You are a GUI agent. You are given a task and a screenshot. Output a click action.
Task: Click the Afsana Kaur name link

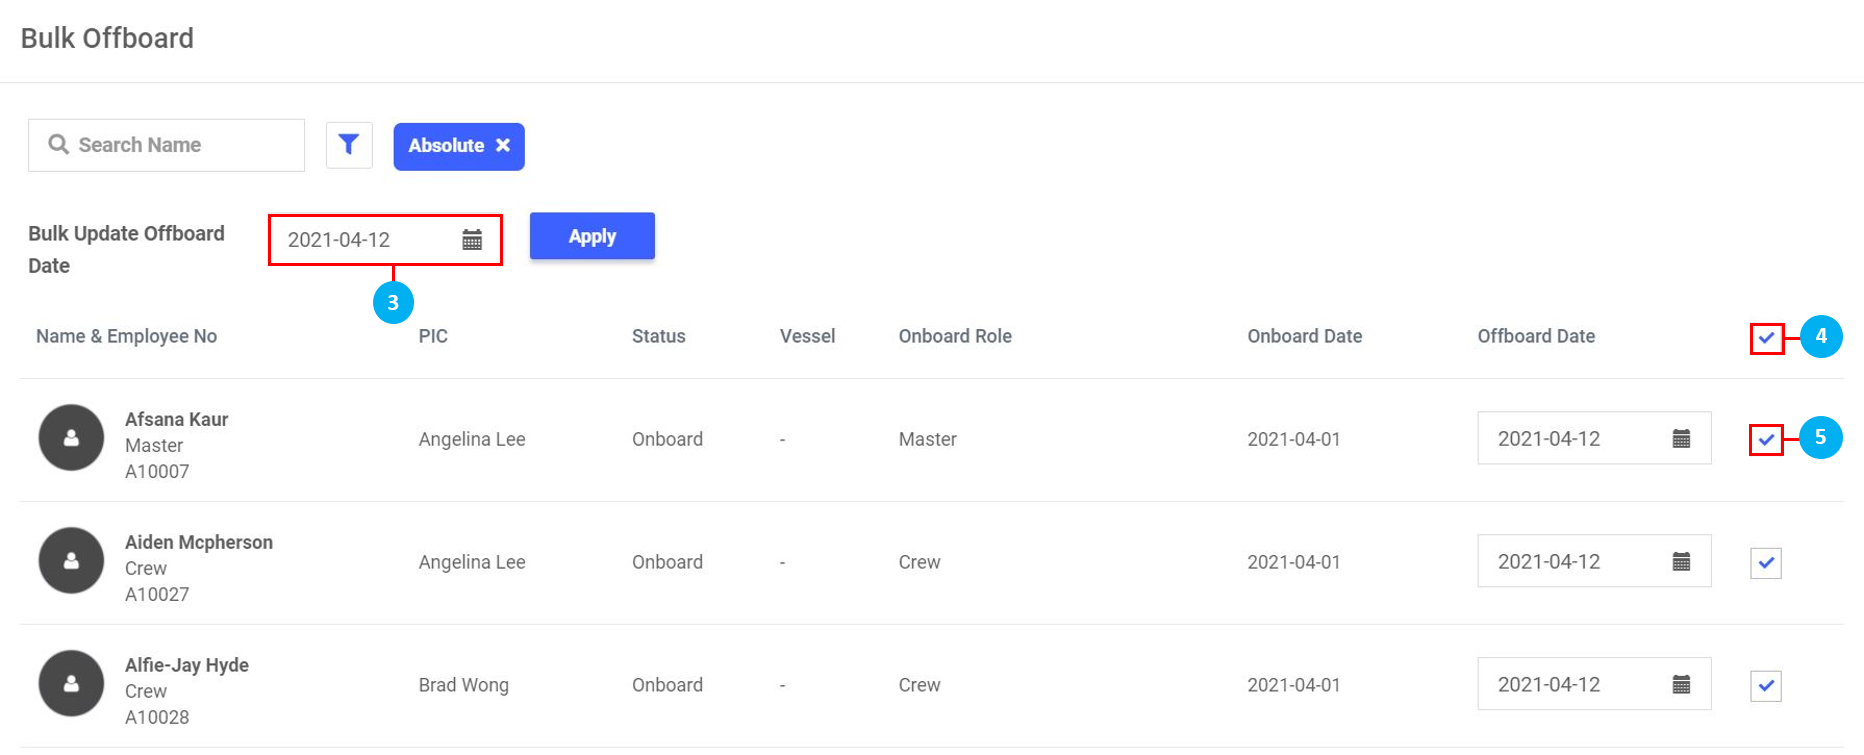(x=176, y=419)
